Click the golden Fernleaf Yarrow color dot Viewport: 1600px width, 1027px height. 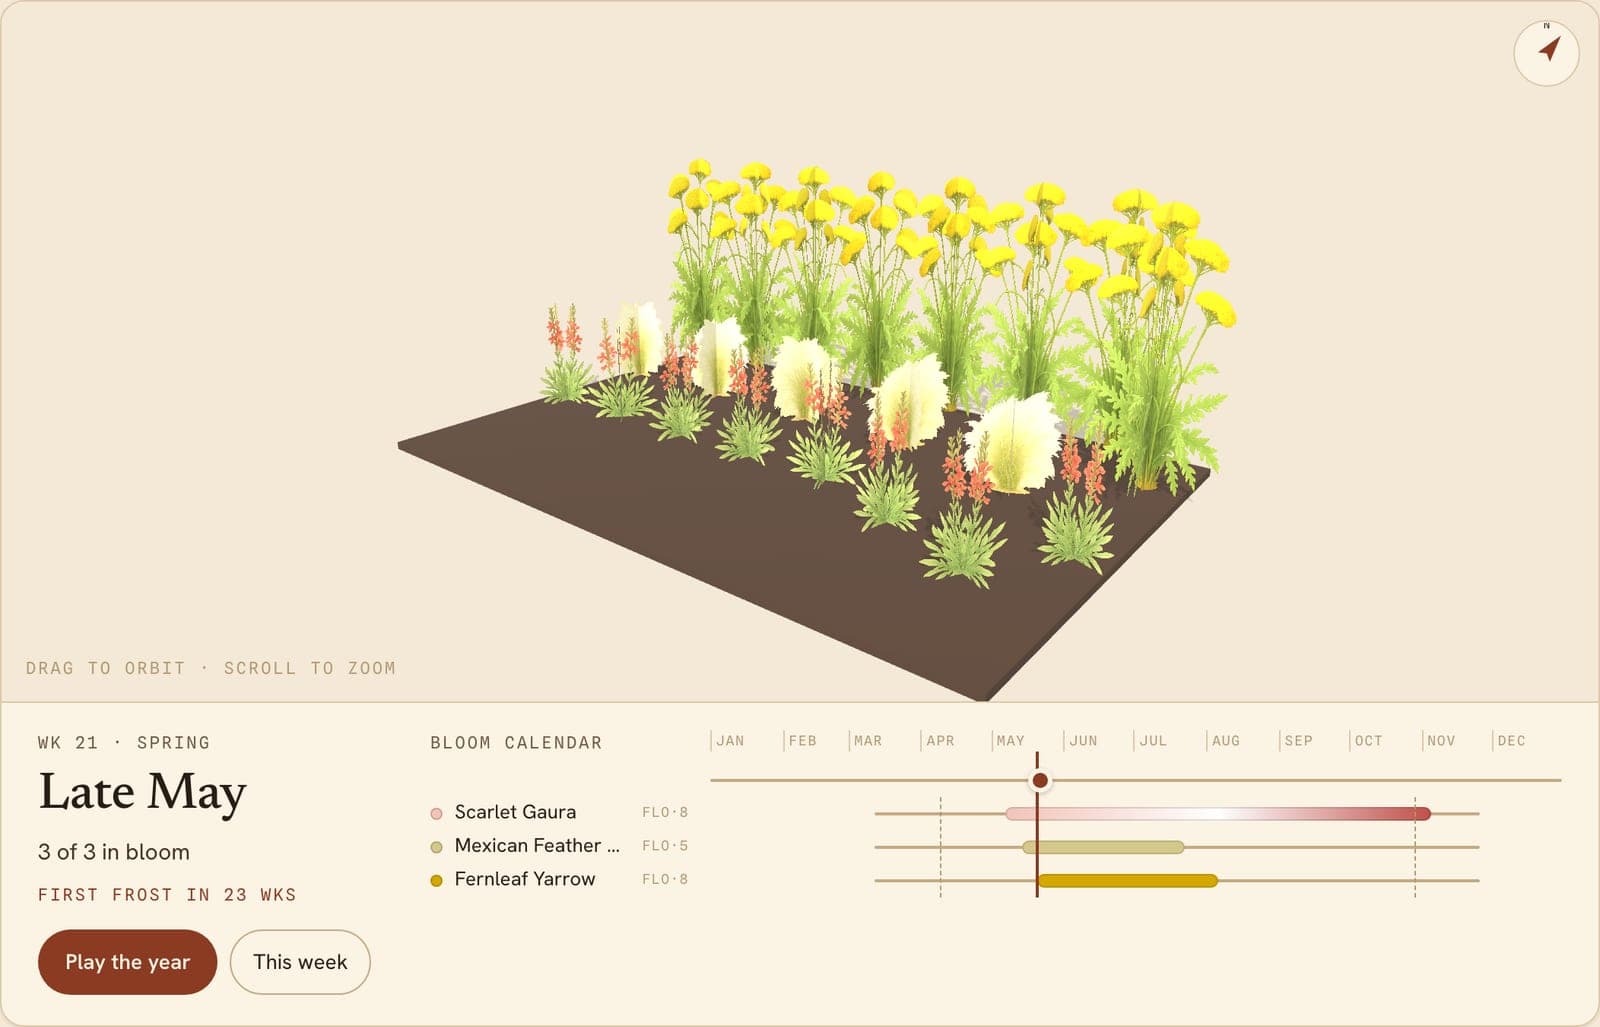coord(436,881)
